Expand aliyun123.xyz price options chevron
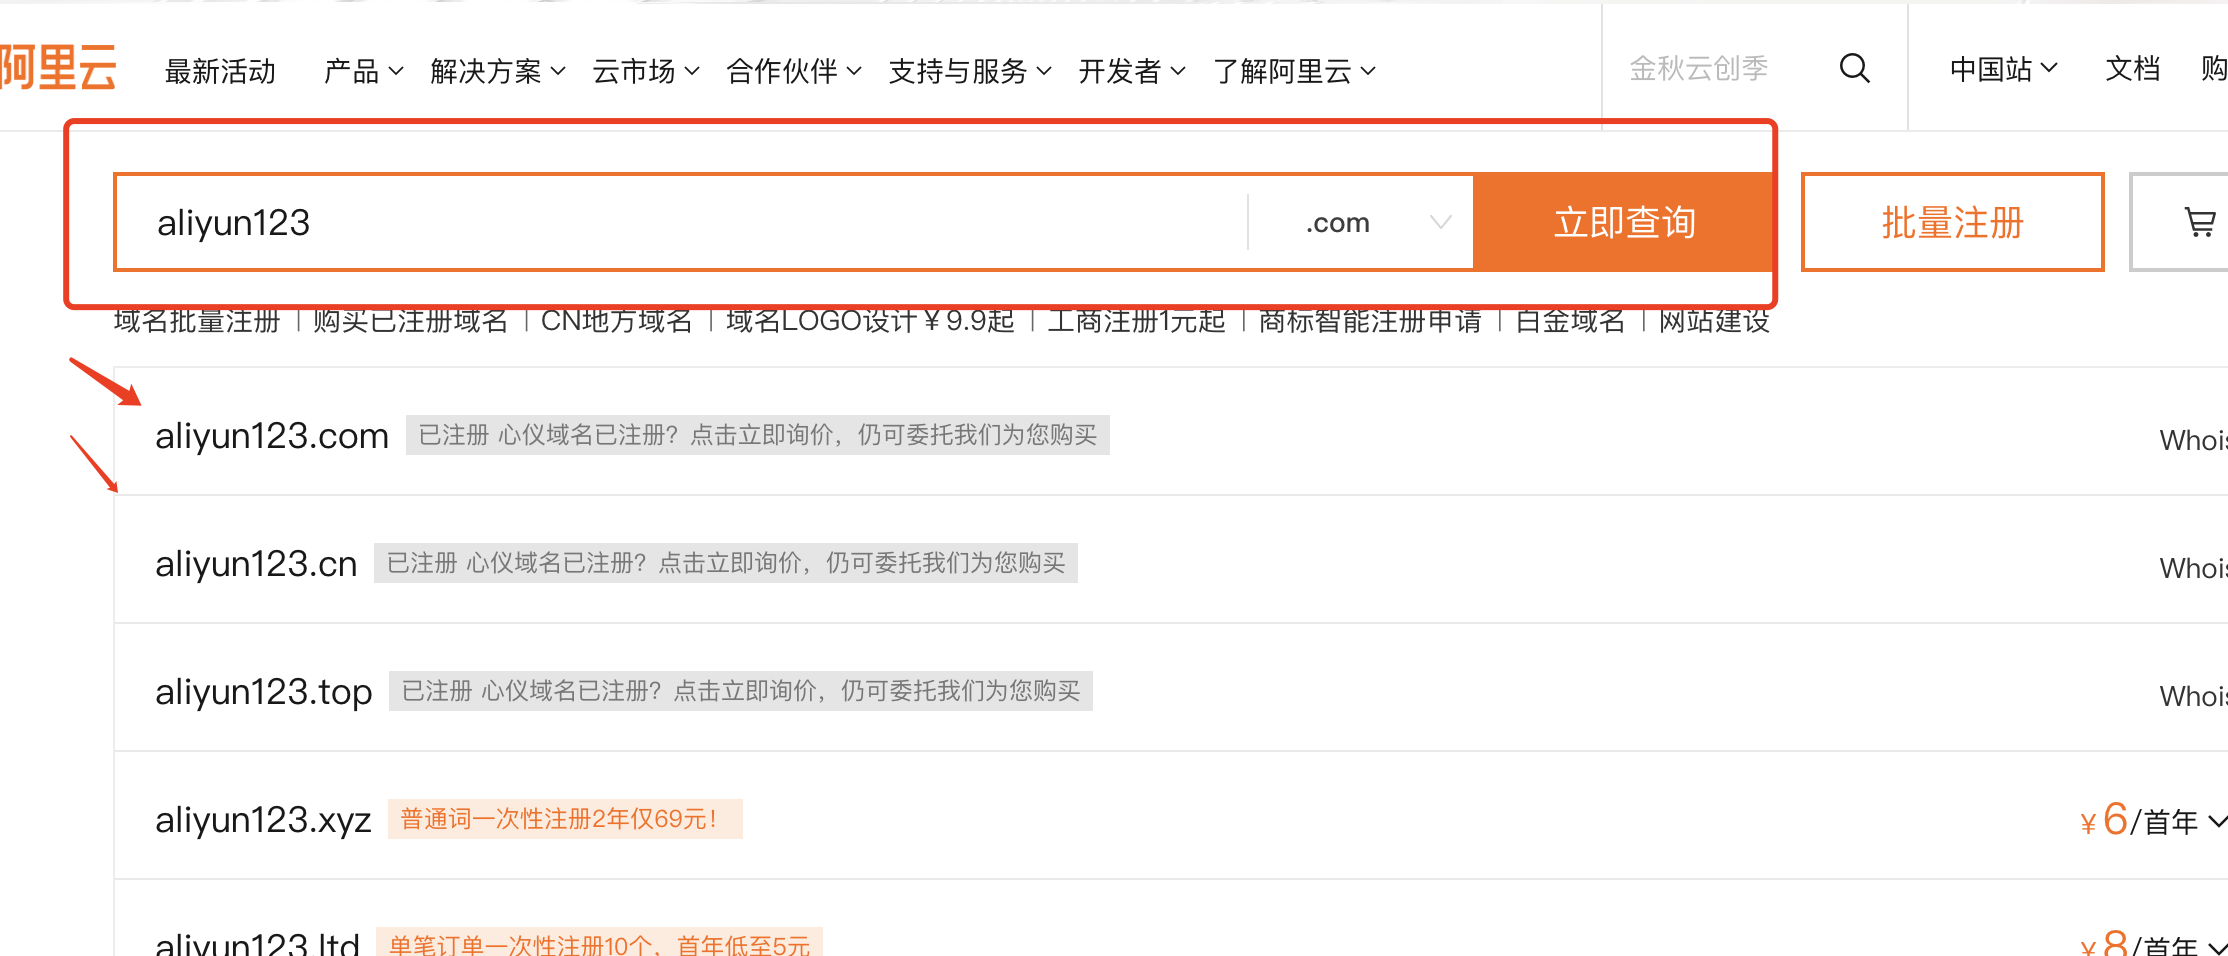Viewport: 2228px width, 956px height. pyautogui.click(x=2217, y=822)
